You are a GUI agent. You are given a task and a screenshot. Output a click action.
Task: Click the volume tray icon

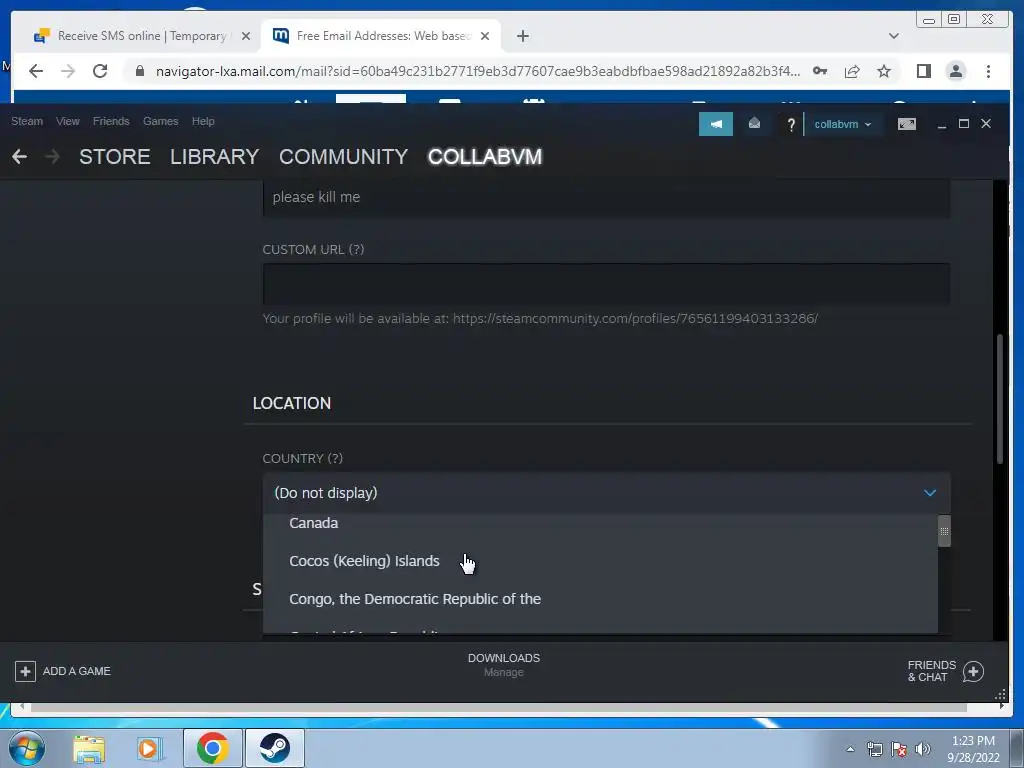pos(923,749)
